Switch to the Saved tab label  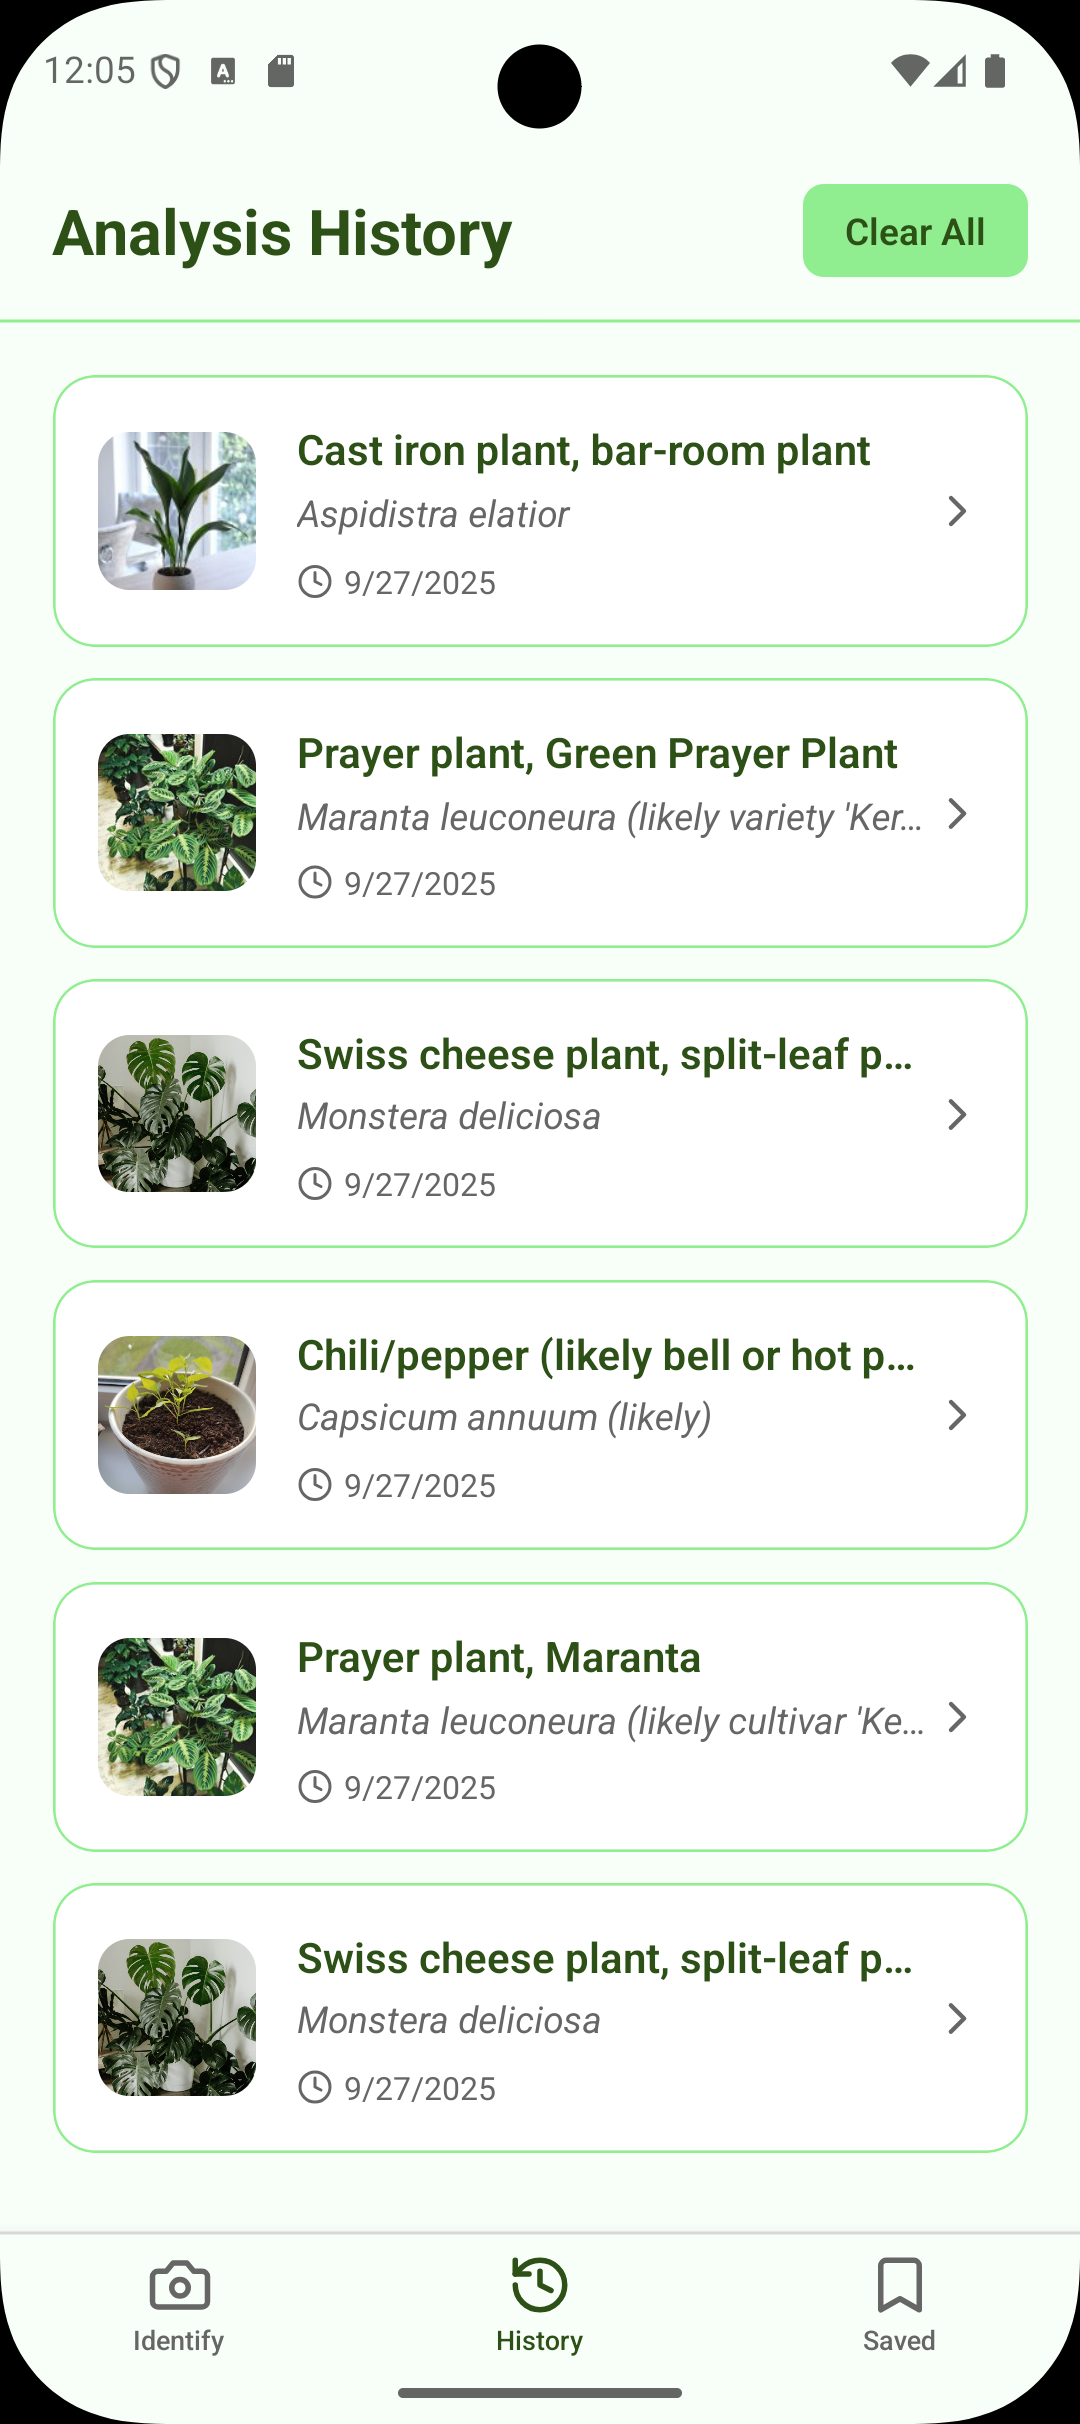click(x=899, y=2341)
